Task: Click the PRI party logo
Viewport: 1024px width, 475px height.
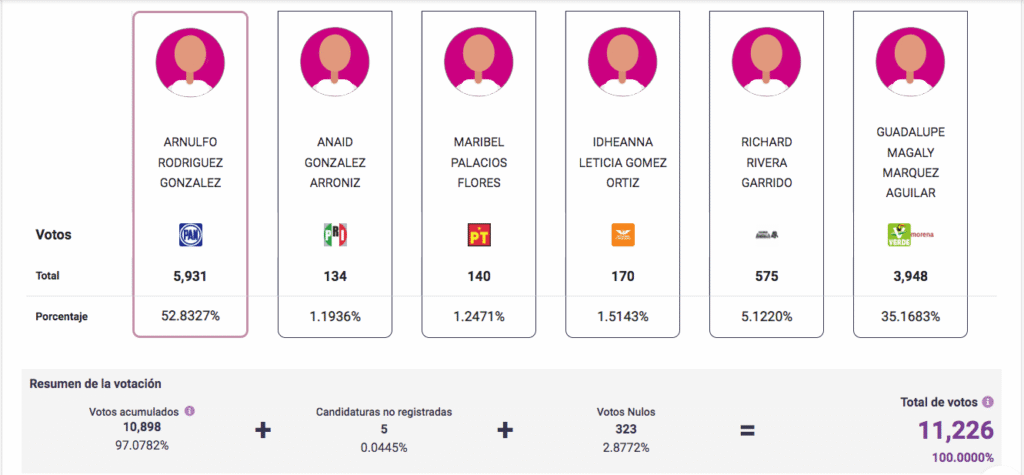Action: click(x=334, y=235)
